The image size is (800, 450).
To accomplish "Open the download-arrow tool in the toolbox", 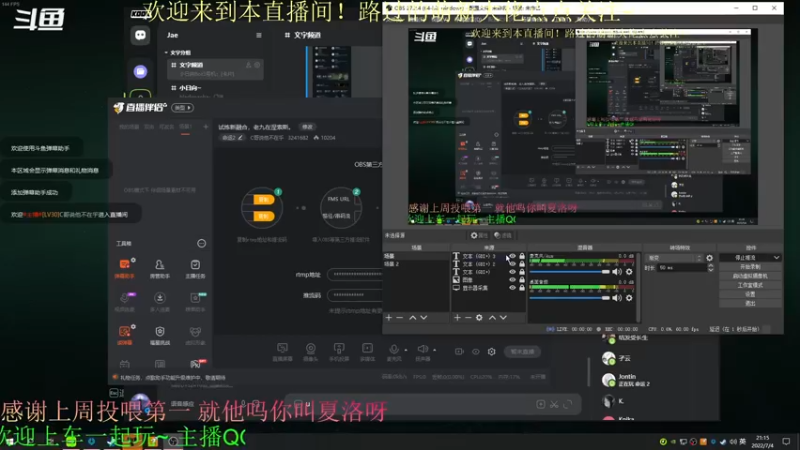I will 160,301.
